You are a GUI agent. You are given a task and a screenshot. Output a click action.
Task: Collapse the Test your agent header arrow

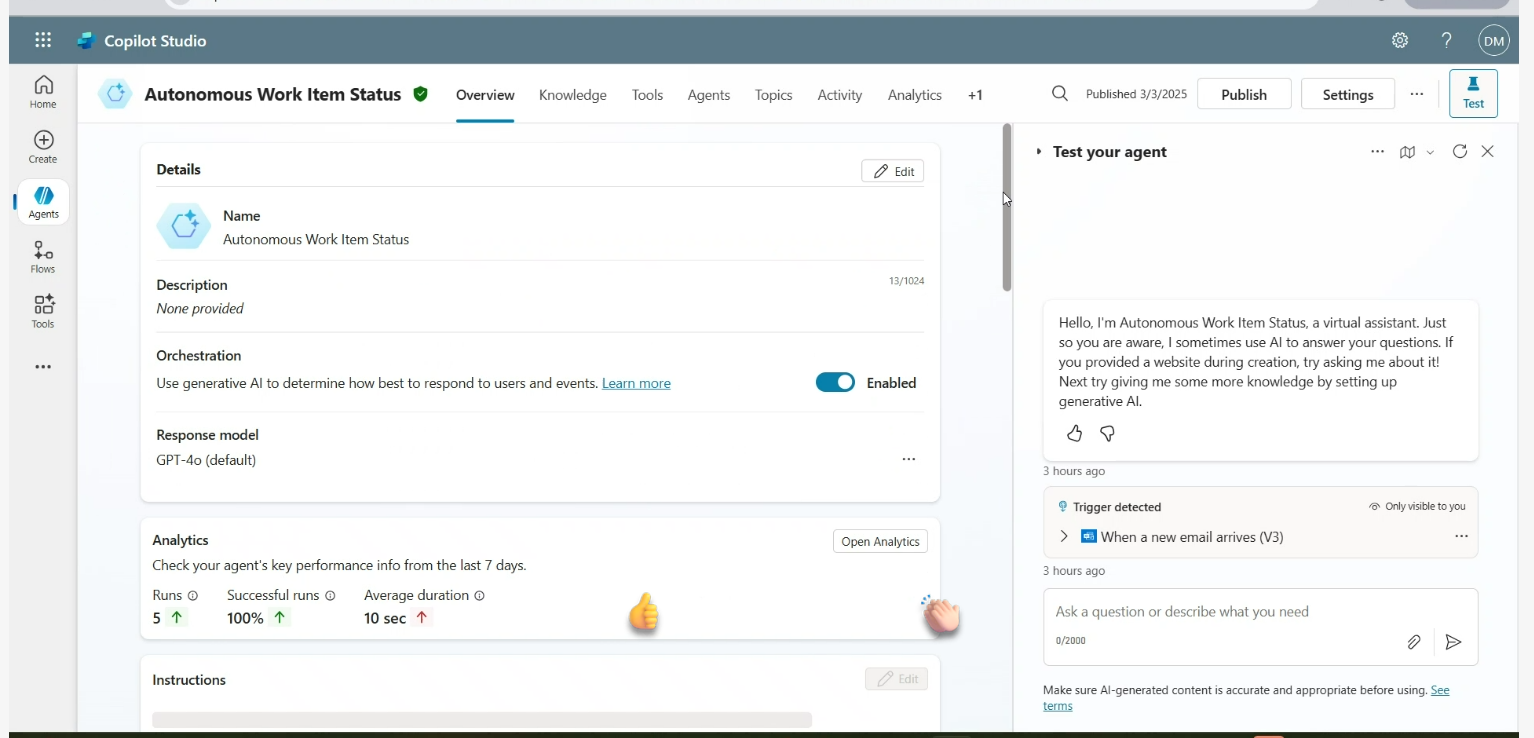[x=1039, y=152]
